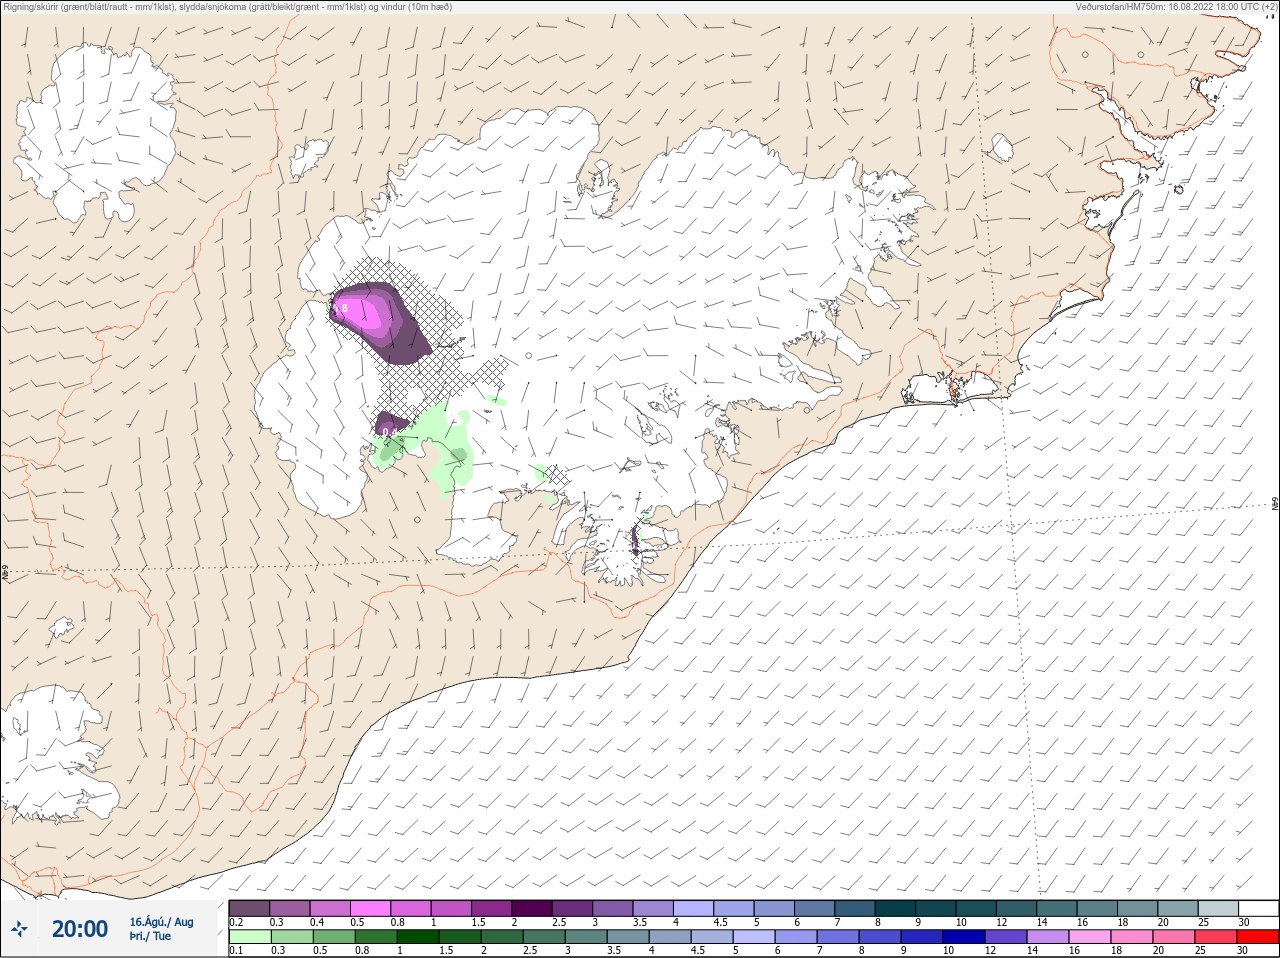This screenshot has width=1280, height=958.
Task: Select bottom legend pale green swatch between 0.1 and 0.3
Action: (x=249, y=937)
